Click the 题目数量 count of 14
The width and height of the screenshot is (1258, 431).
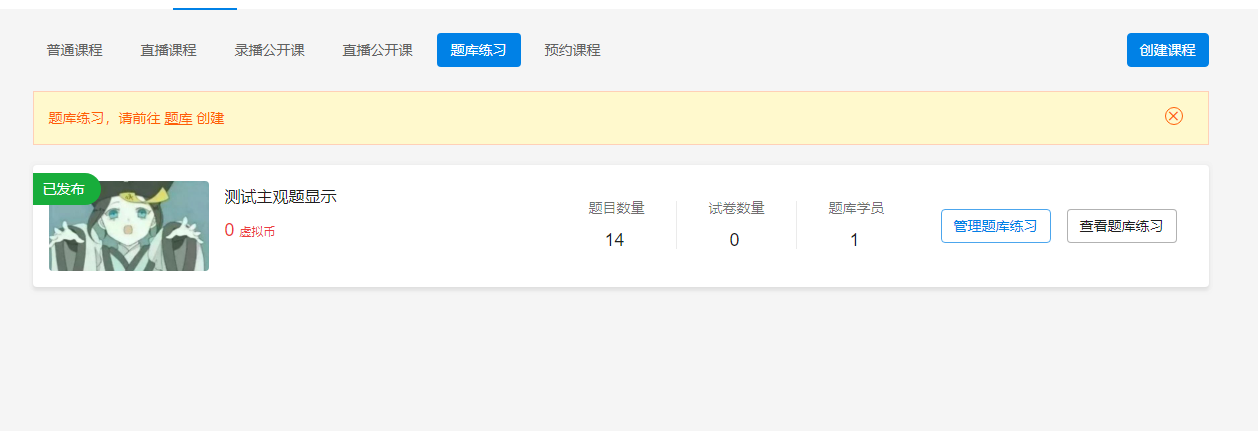point(615,240)
